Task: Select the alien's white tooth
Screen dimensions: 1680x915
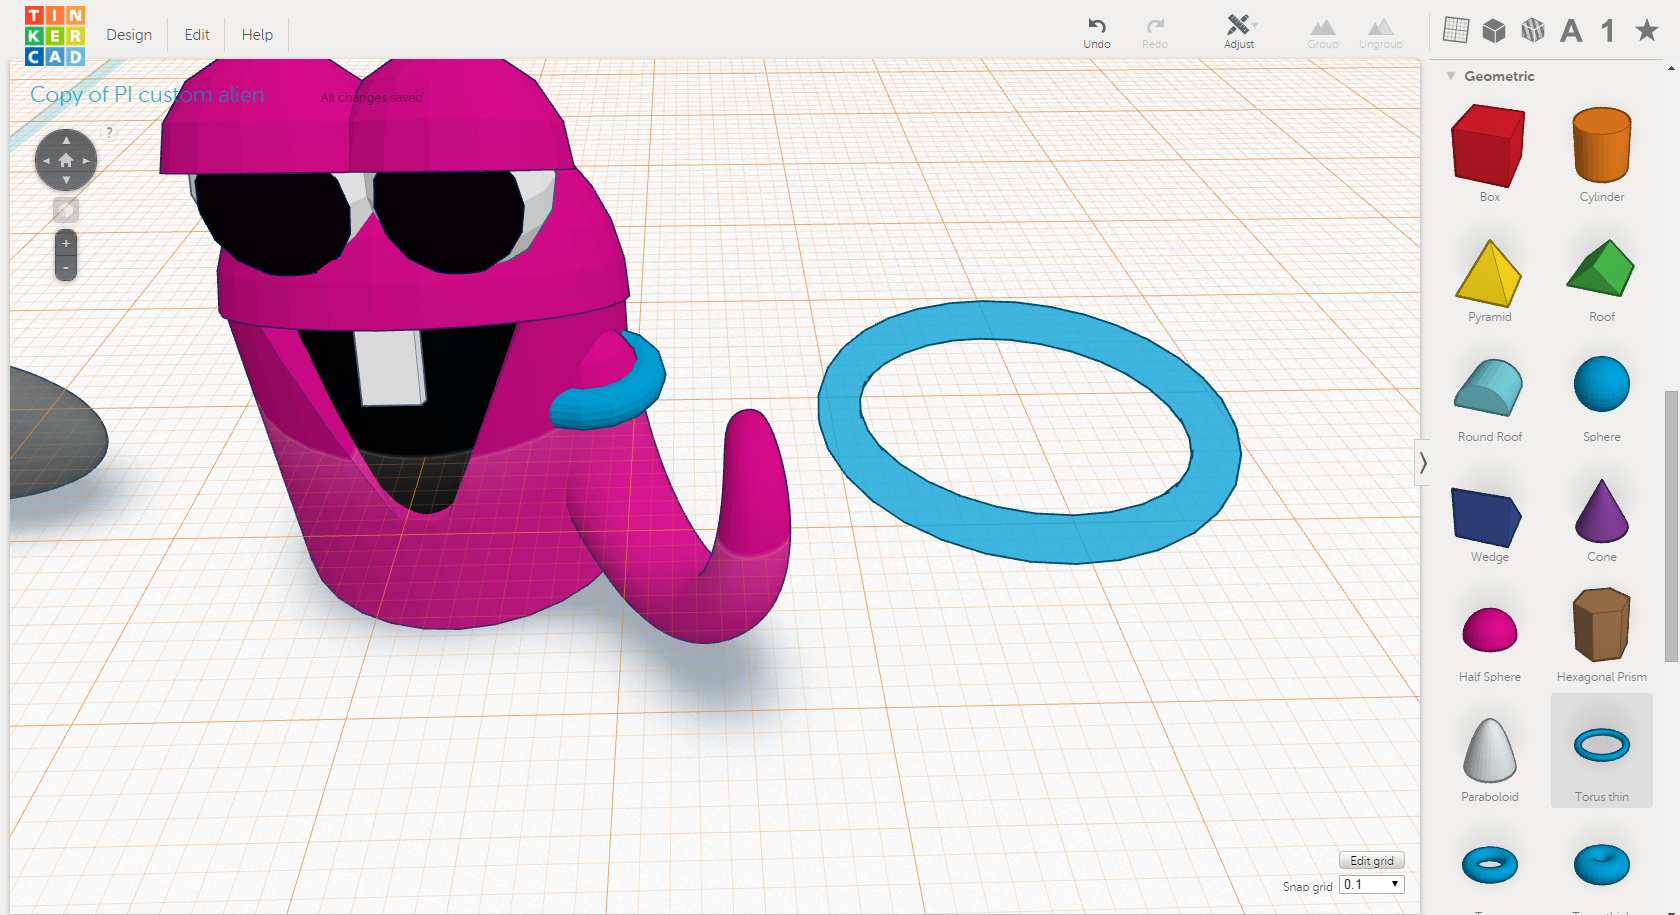Action: [390, 366]
